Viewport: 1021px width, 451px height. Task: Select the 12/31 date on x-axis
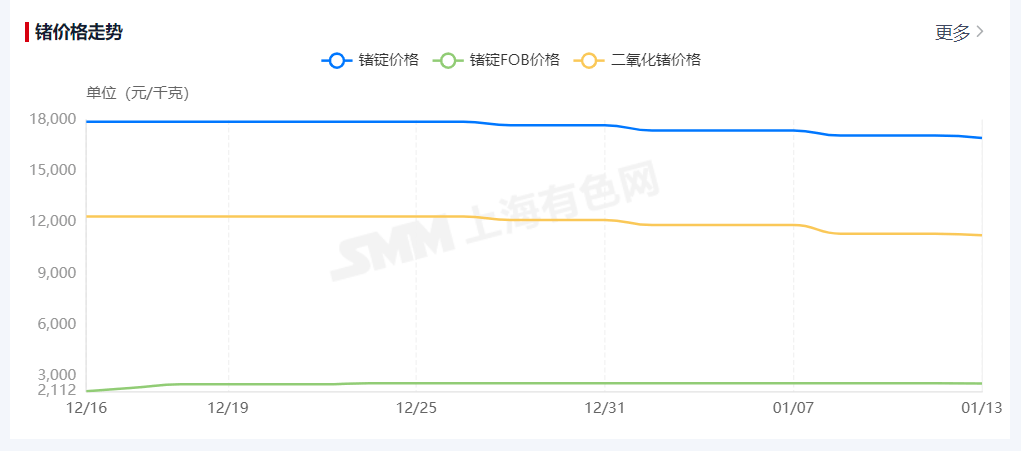pos(605,407)
